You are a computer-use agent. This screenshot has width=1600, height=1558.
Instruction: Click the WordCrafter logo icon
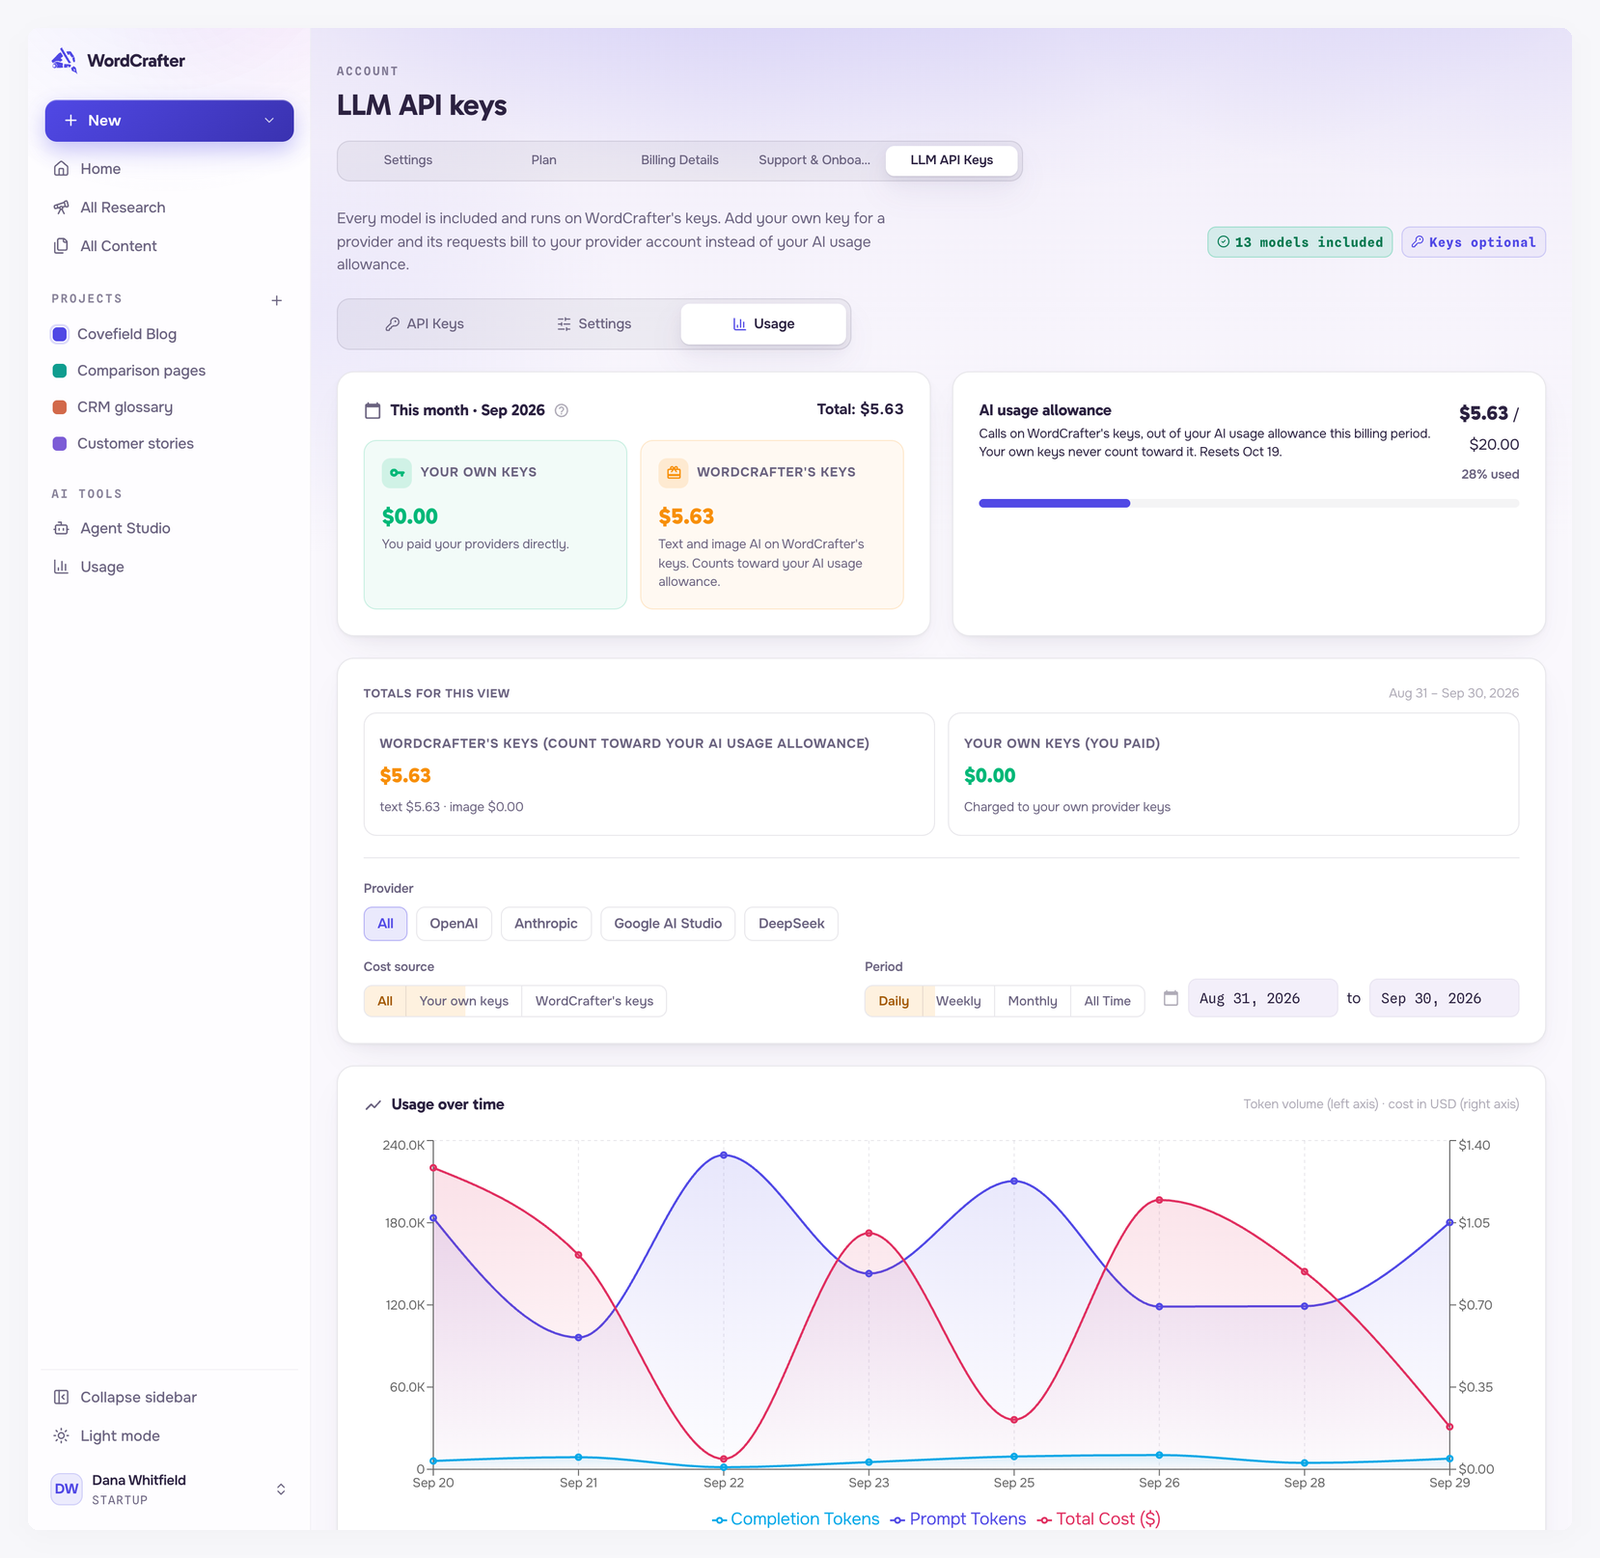[64, 60]
